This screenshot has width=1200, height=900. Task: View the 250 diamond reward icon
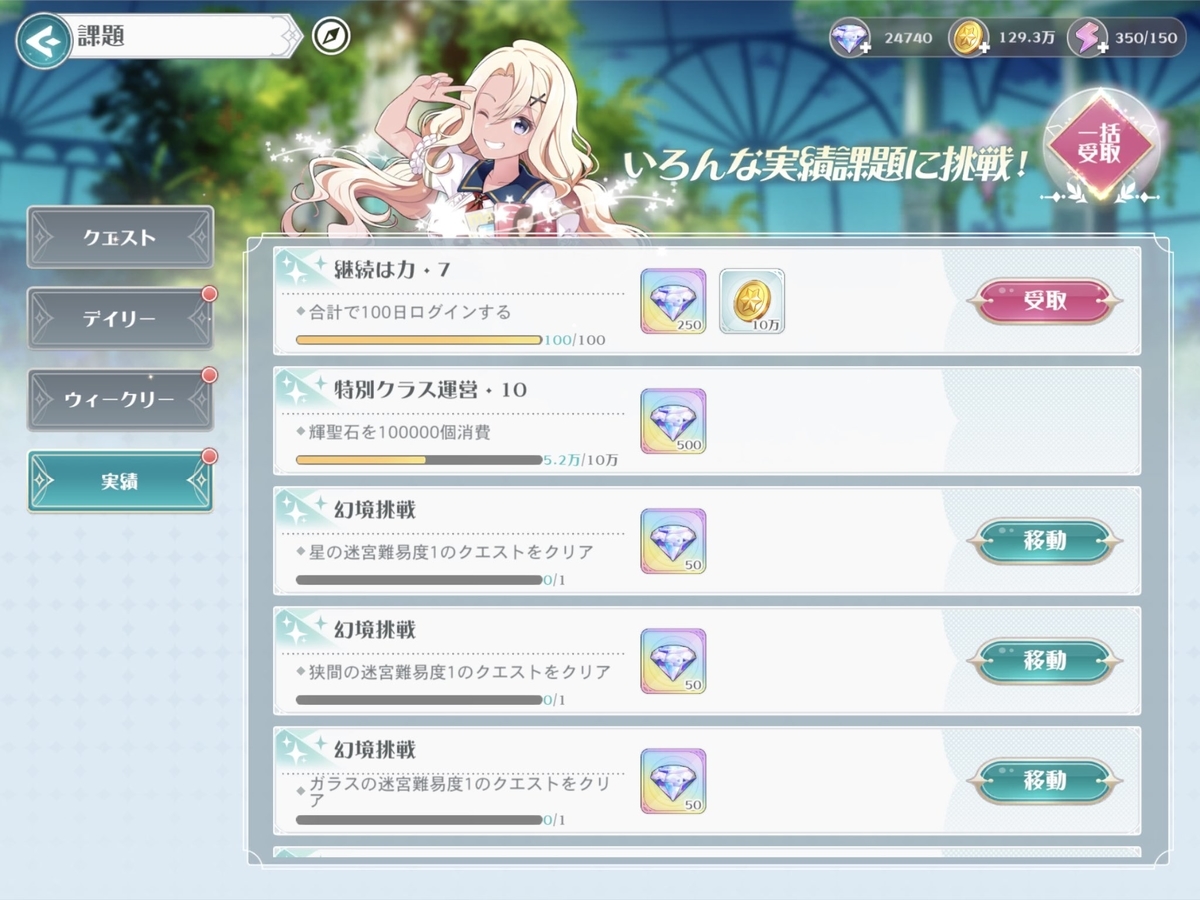click(x=673, y=301)
